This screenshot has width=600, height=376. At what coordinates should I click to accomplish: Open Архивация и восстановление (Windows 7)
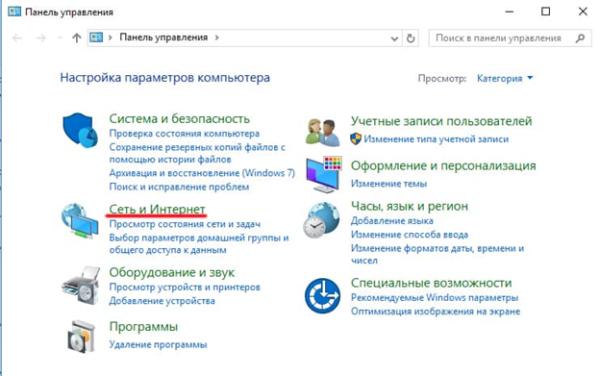(x=202, y=173)
